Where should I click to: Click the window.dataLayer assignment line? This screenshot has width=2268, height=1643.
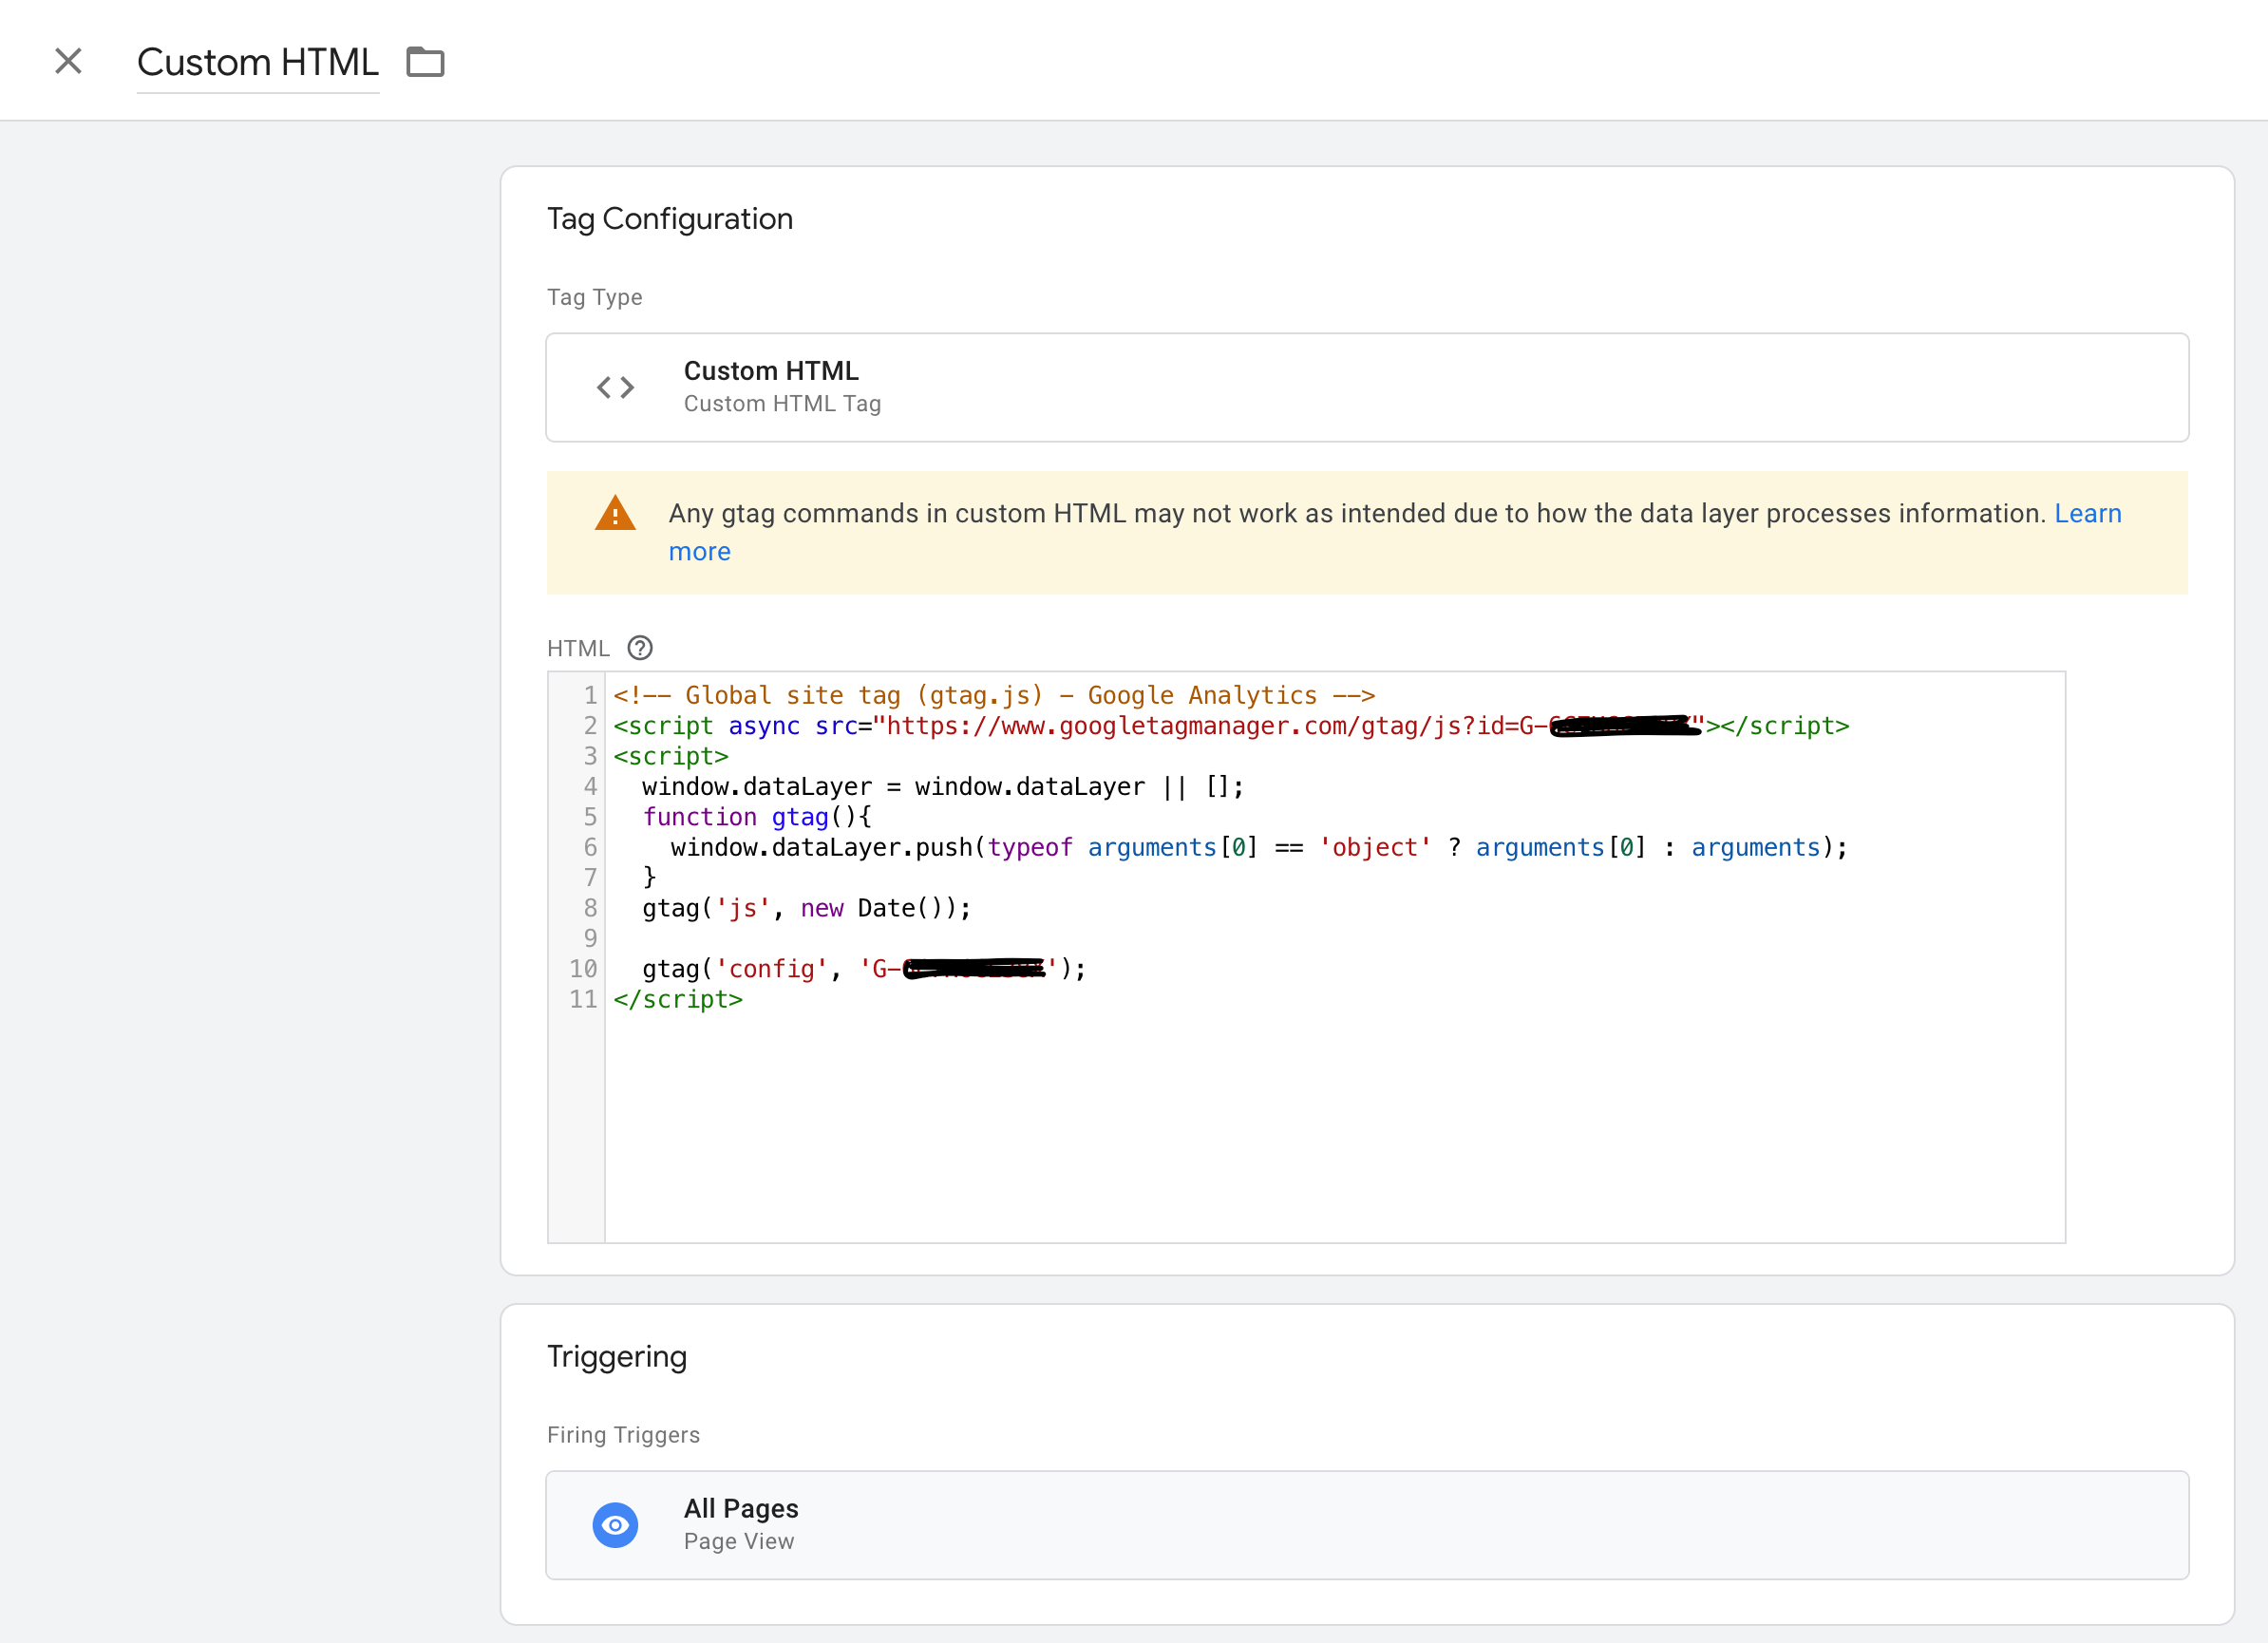click(942, 786)
